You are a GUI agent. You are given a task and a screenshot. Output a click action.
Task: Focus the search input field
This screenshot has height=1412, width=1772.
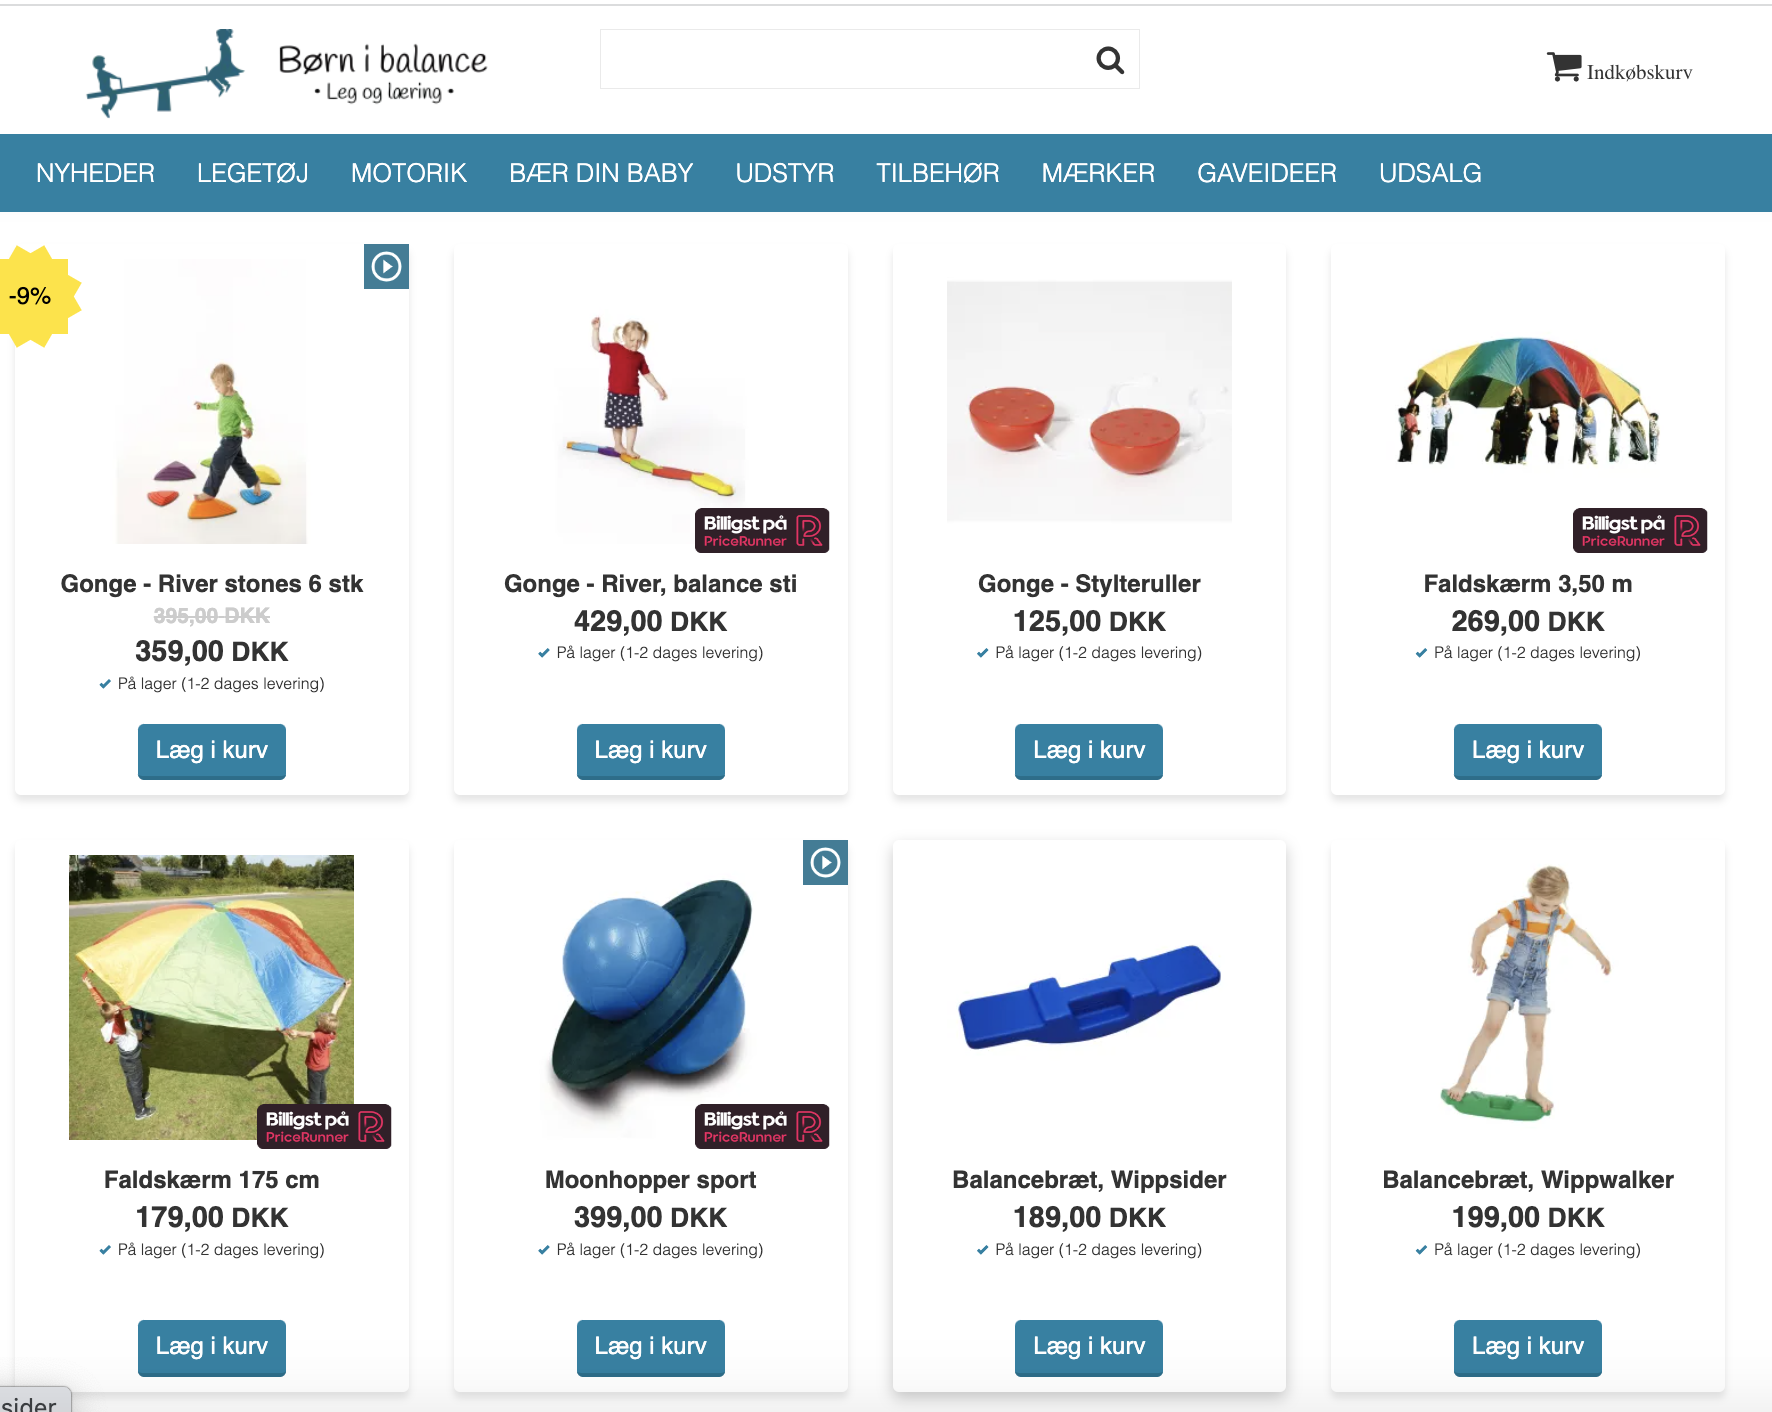(845, 59)
